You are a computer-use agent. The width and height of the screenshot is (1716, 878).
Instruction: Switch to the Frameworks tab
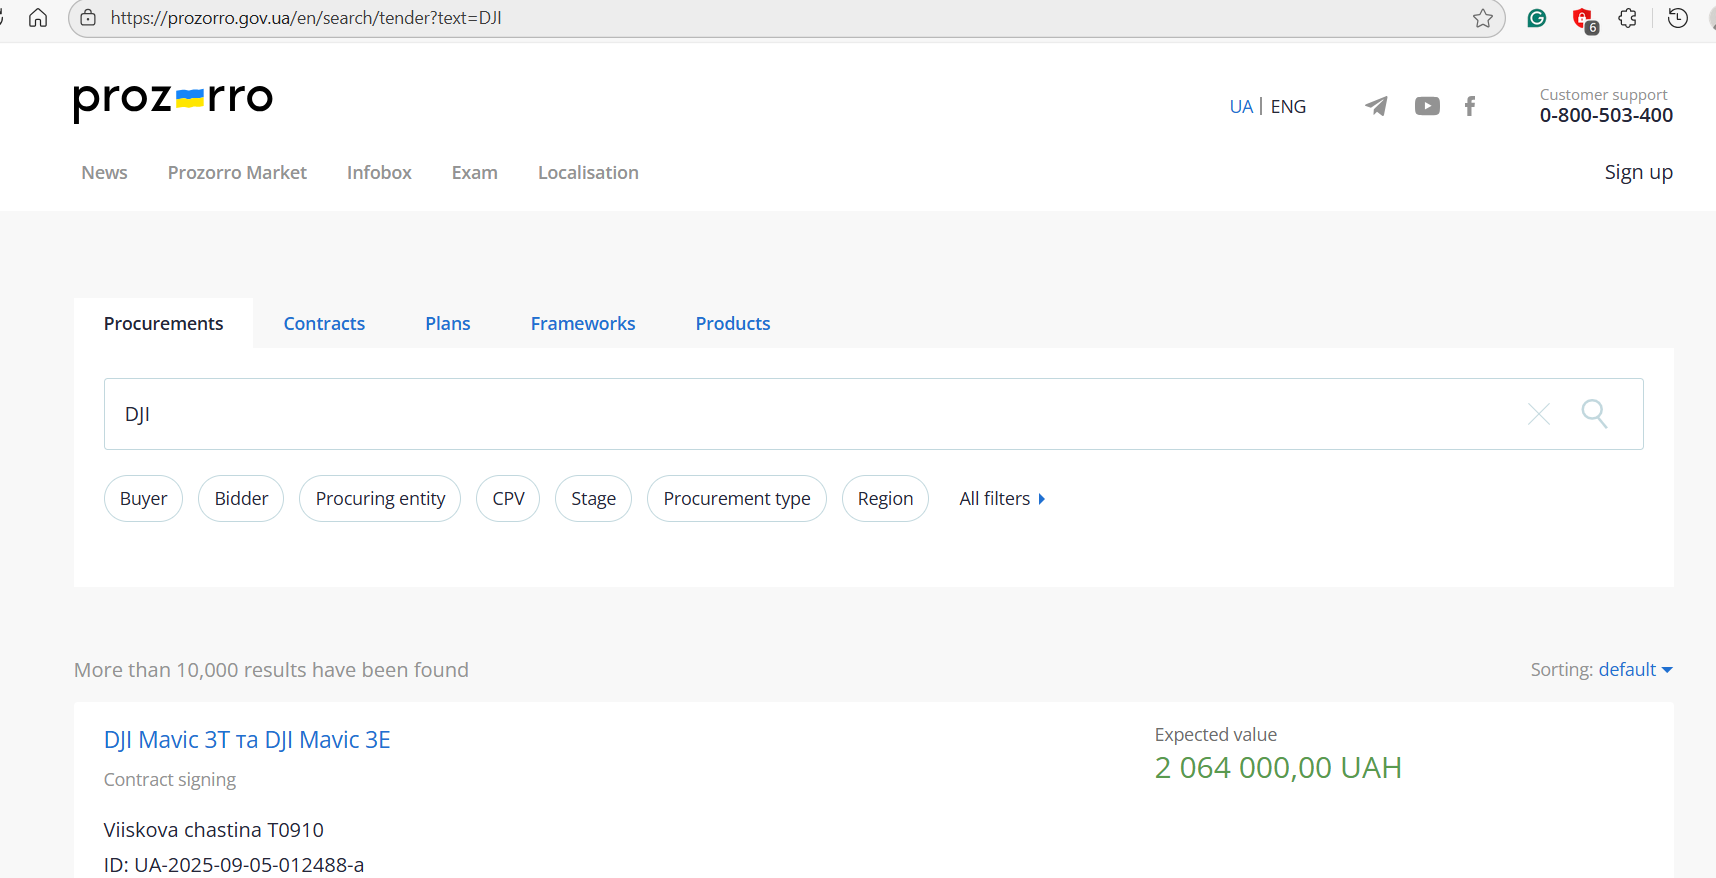point(583,323)
